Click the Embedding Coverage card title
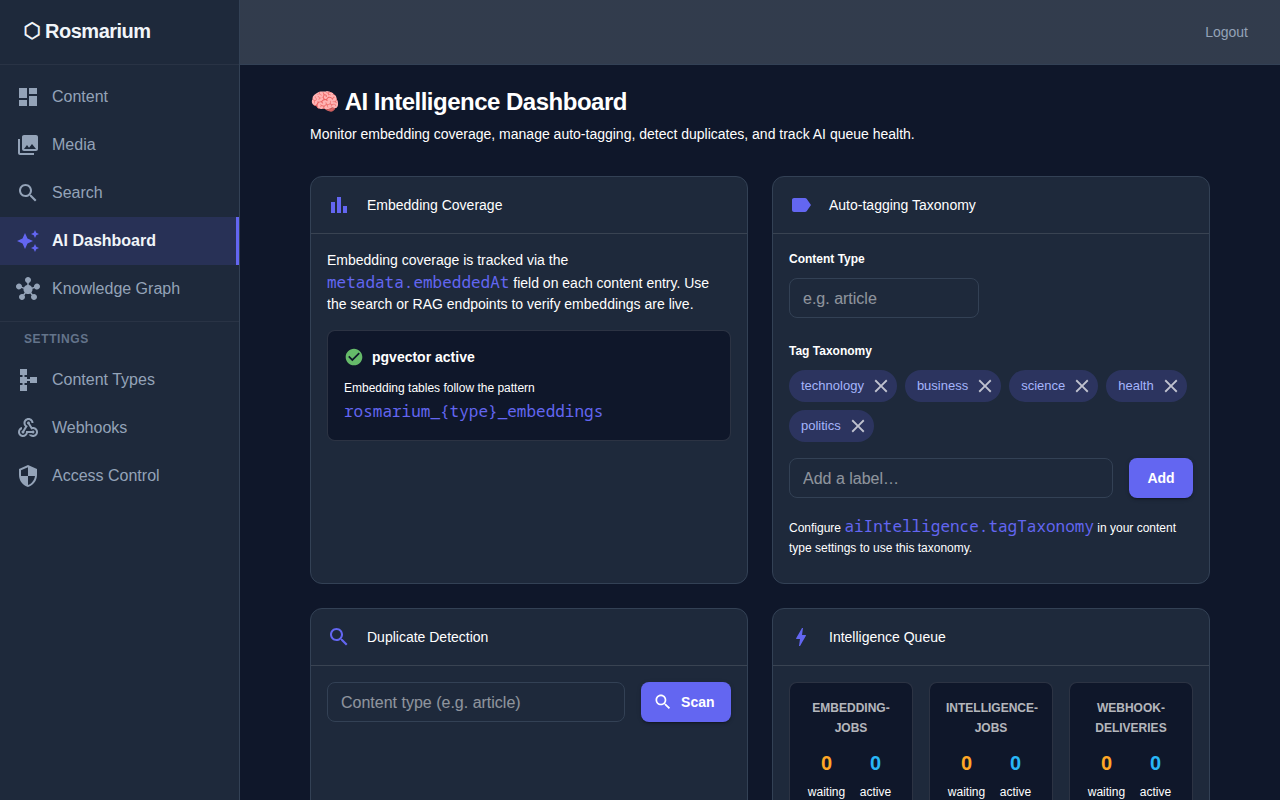The image size is (1280, 800). 435,205
